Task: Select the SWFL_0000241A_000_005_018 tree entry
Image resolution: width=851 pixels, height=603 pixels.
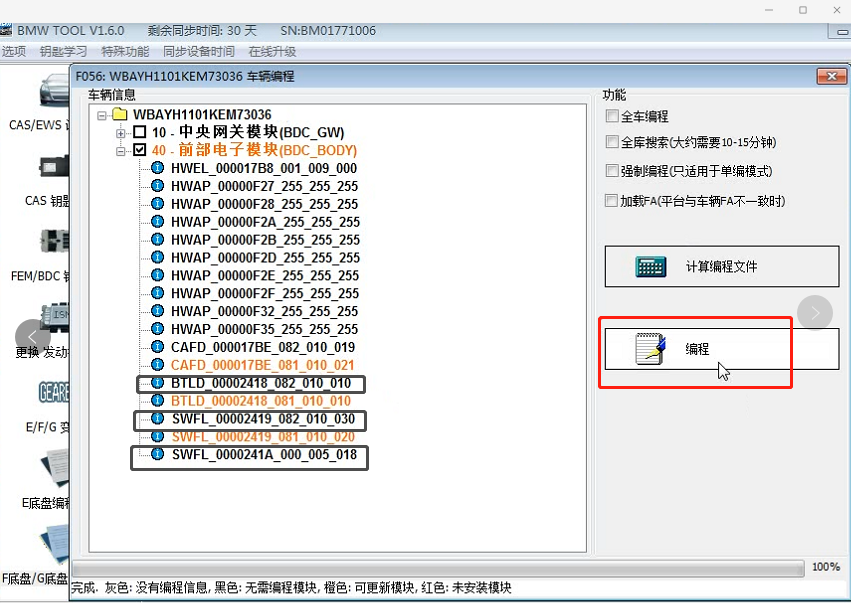Action: pyautogui.click(x=263, y=455)
